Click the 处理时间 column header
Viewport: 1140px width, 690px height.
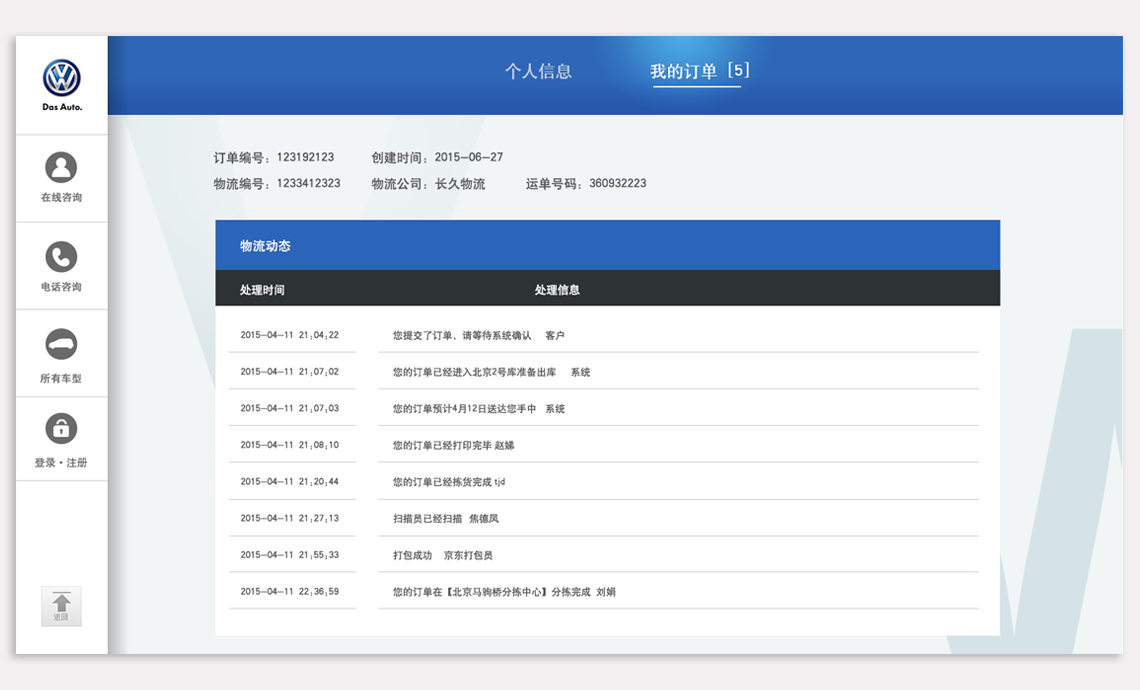[262, 290]
